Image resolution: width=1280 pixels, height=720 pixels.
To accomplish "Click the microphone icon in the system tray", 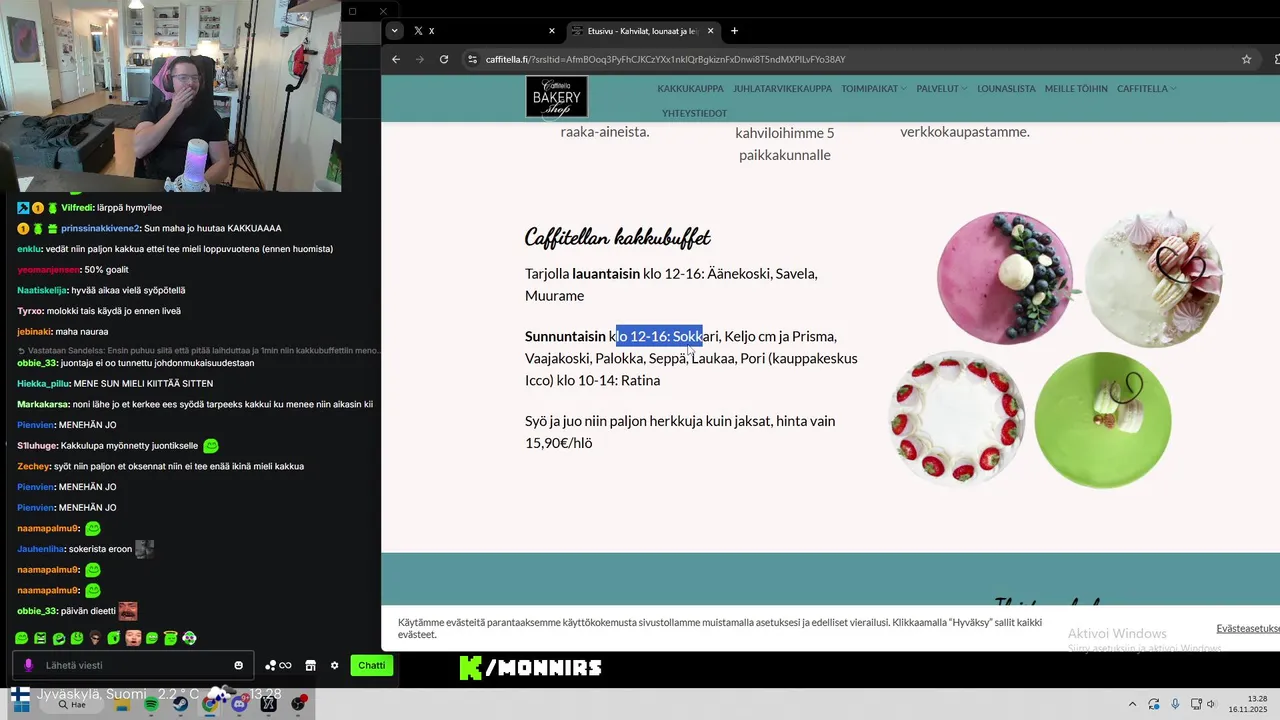I will [x=1175, y=704].
